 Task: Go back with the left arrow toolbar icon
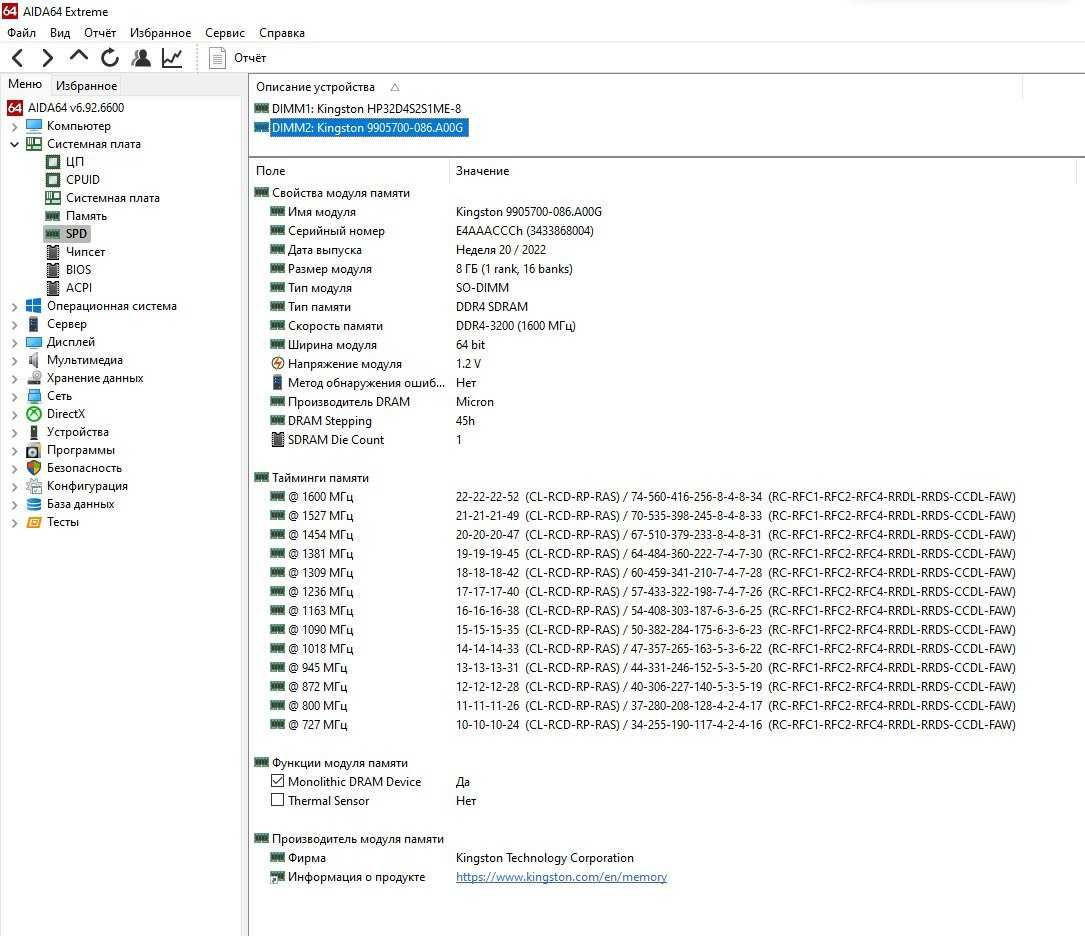pos(18,58)
